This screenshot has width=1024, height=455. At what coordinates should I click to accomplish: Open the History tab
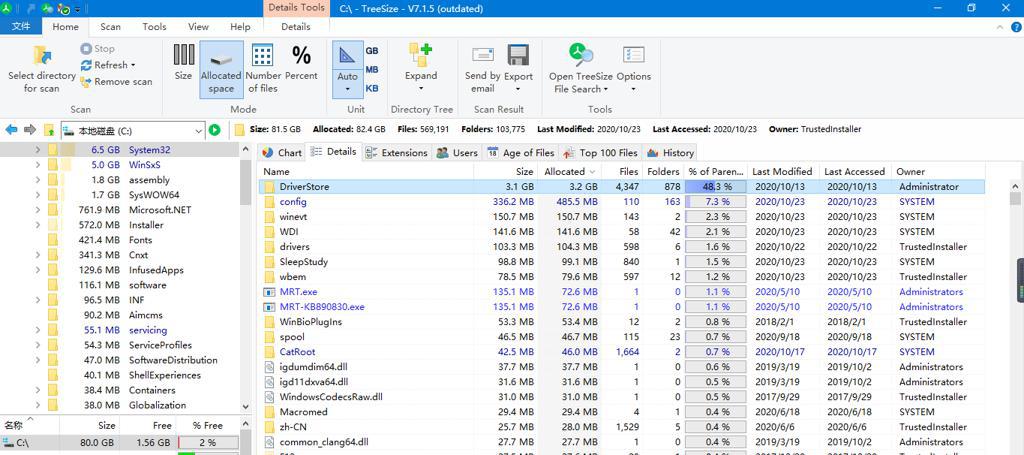pyautogui.click(x=670, y=153)
